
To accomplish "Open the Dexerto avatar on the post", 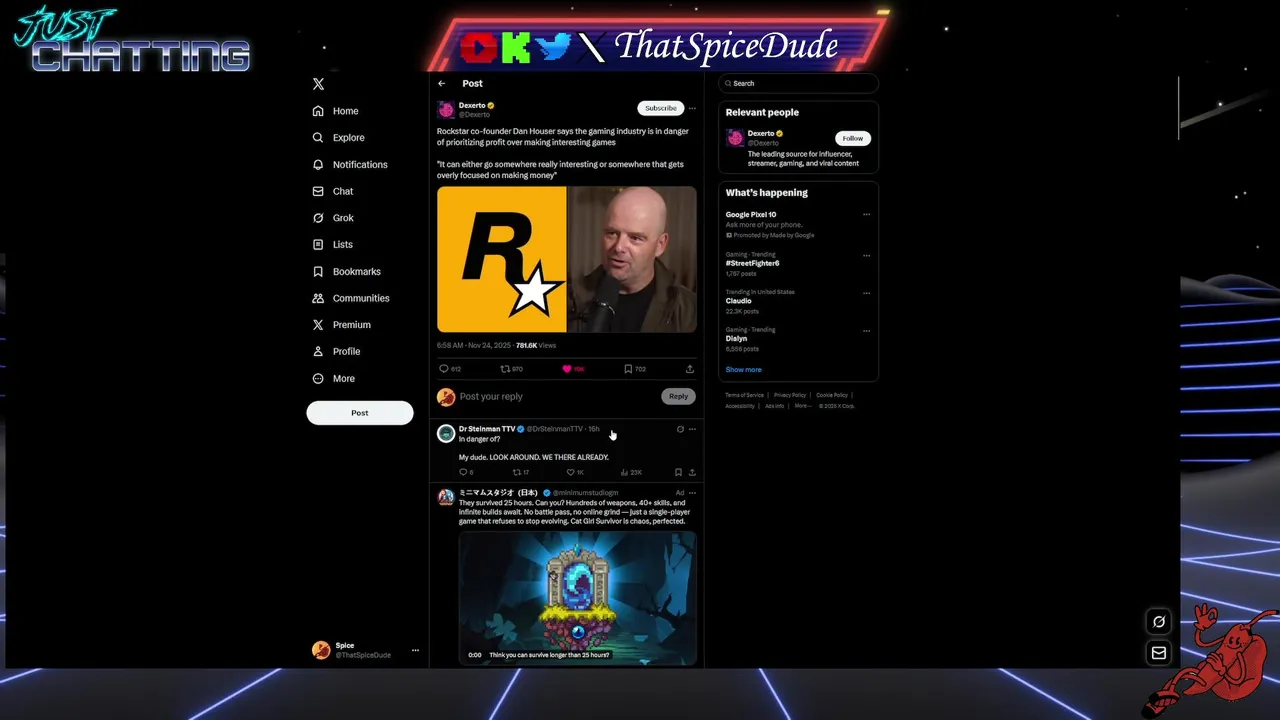I will coord(446,109).
